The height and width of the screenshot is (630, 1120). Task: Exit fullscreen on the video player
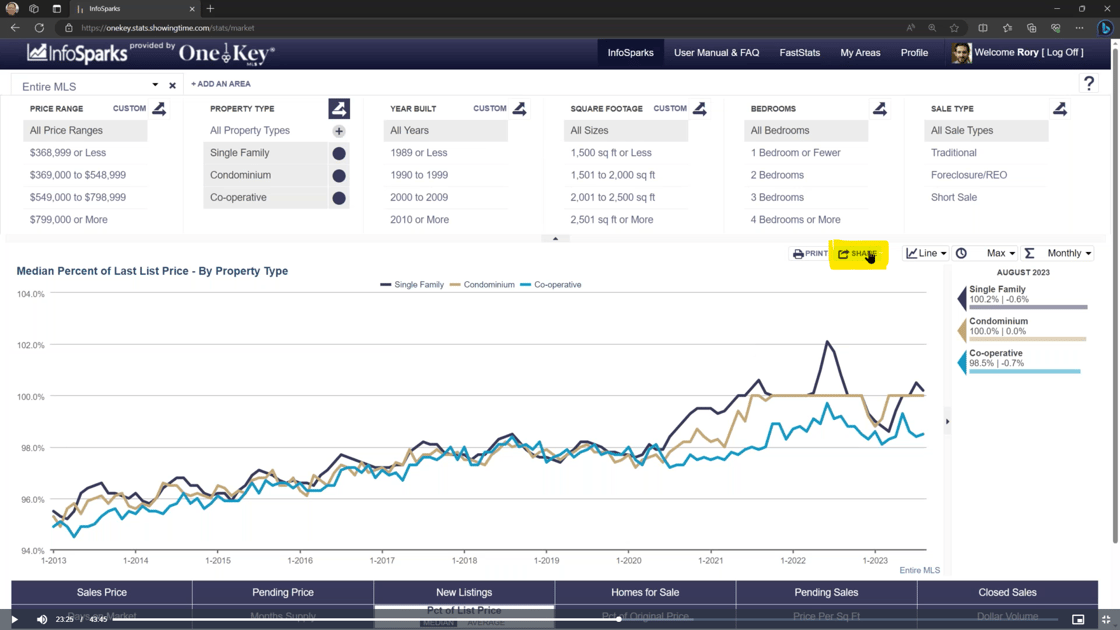[x=1106, y=619]
